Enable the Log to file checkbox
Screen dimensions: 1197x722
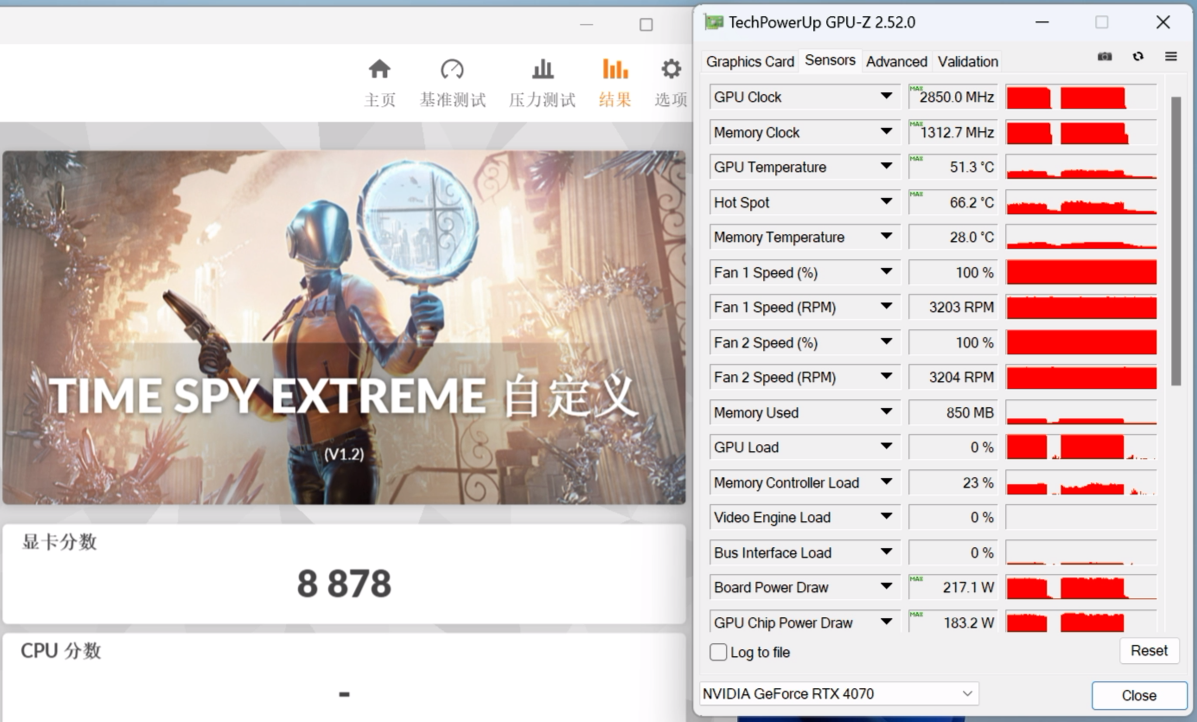tap(718, 652)
